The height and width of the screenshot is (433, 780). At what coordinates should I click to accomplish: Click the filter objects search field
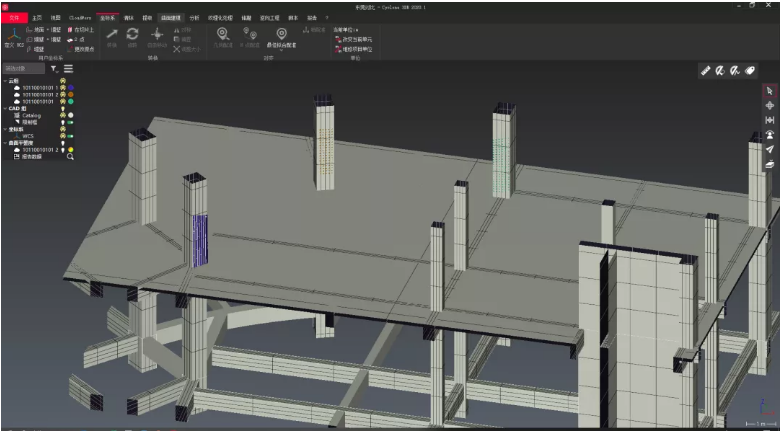[x=24, y=69]
